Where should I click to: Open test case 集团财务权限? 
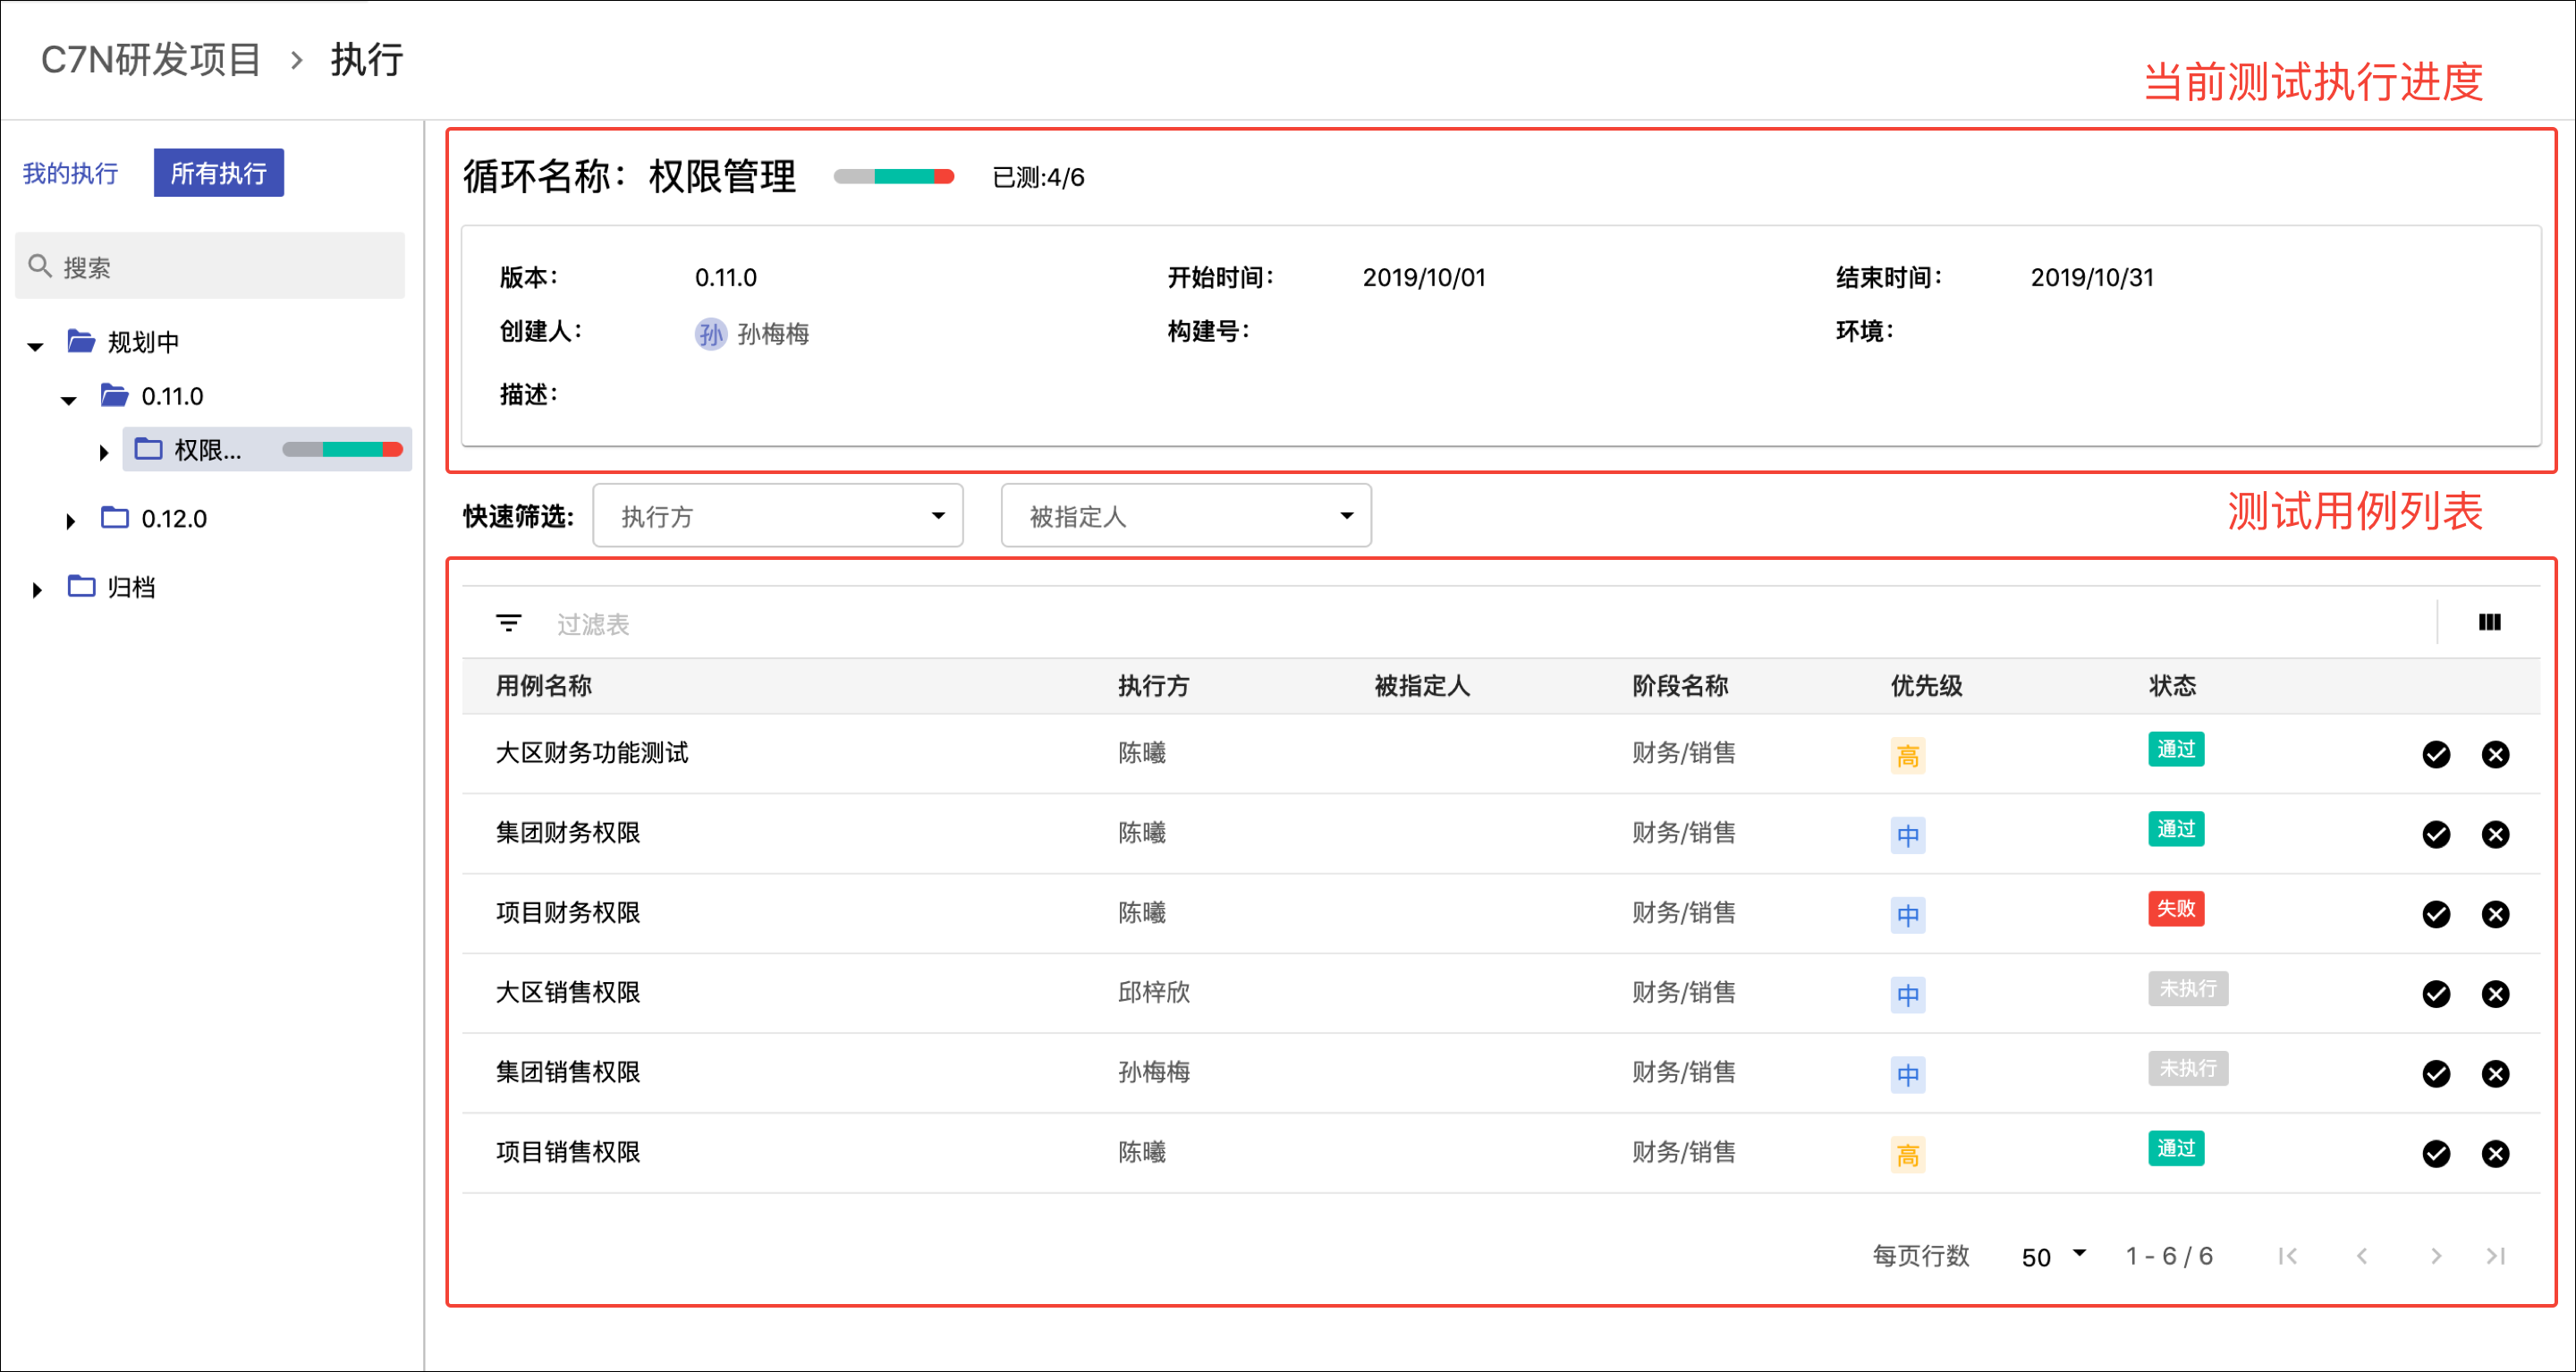[x=568, y=833]
